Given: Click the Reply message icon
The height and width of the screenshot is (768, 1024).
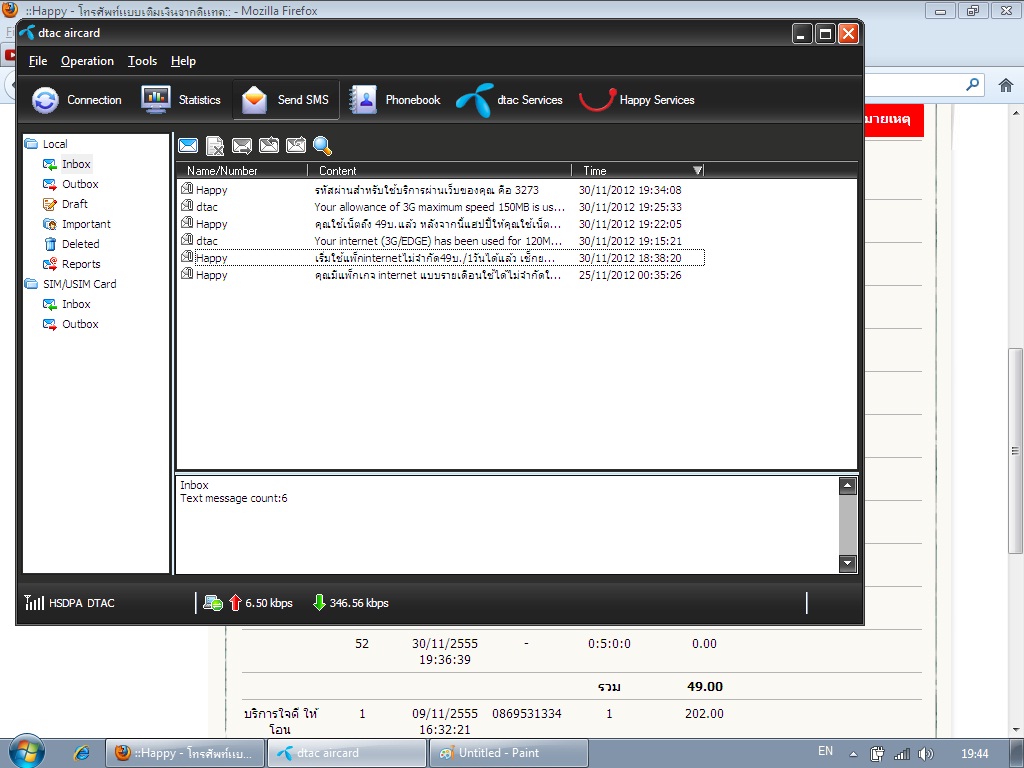Looking at the screenshot, I should click(268, 145).
